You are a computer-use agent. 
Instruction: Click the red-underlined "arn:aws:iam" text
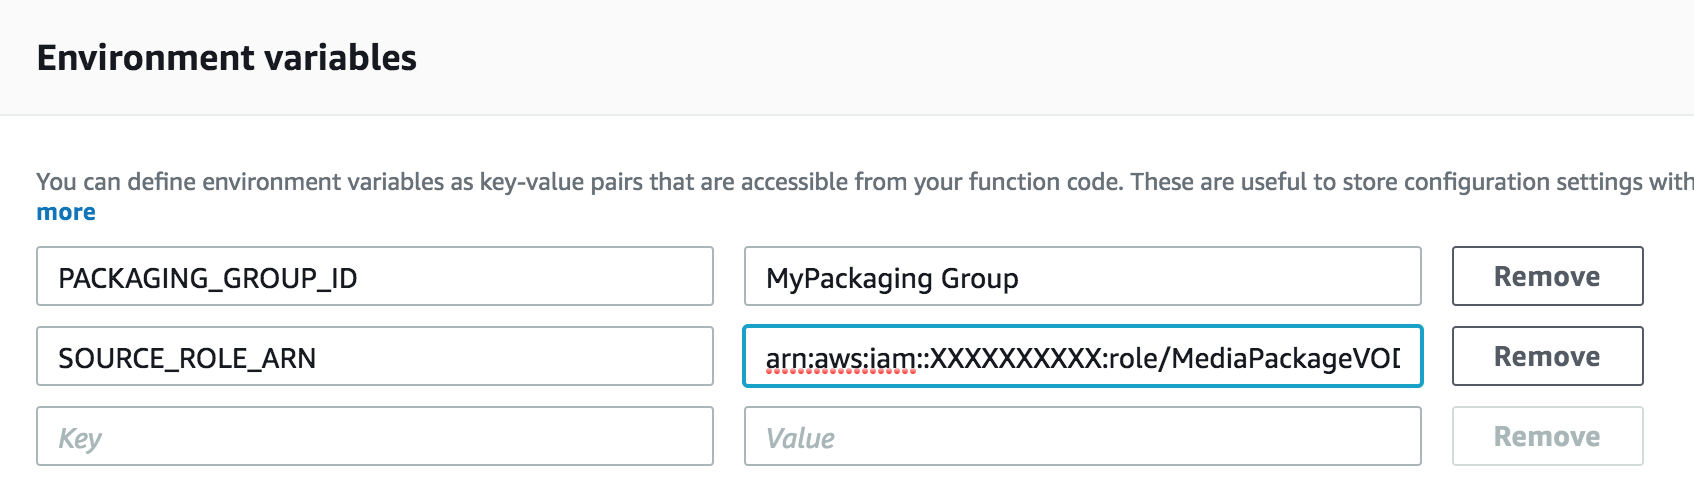(x=840, y=358)
